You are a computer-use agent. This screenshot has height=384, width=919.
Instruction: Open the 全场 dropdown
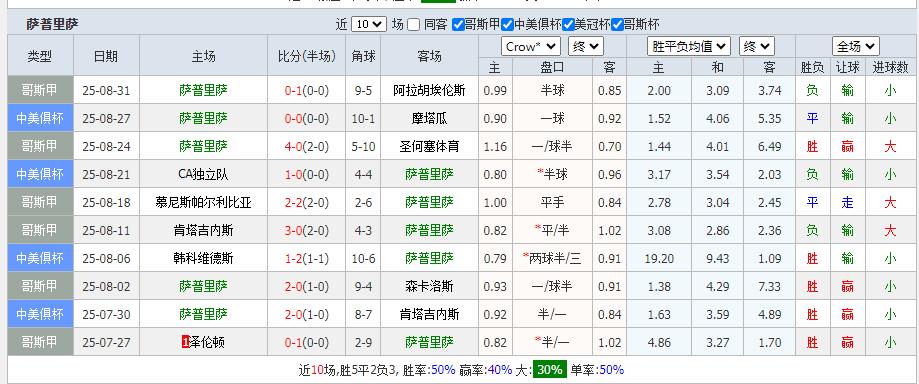pyautogui.click(x=856, y=46)
